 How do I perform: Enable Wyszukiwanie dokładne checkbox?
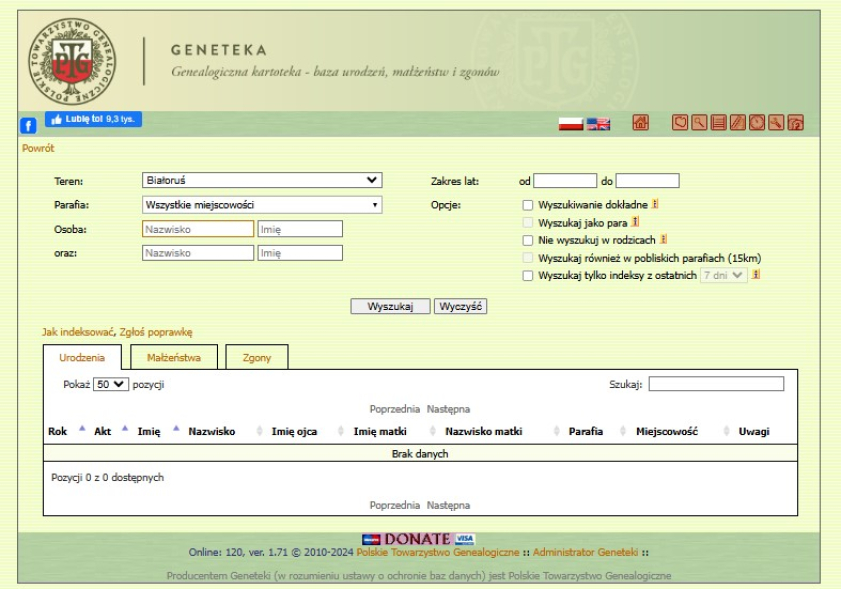pos(528,205)
